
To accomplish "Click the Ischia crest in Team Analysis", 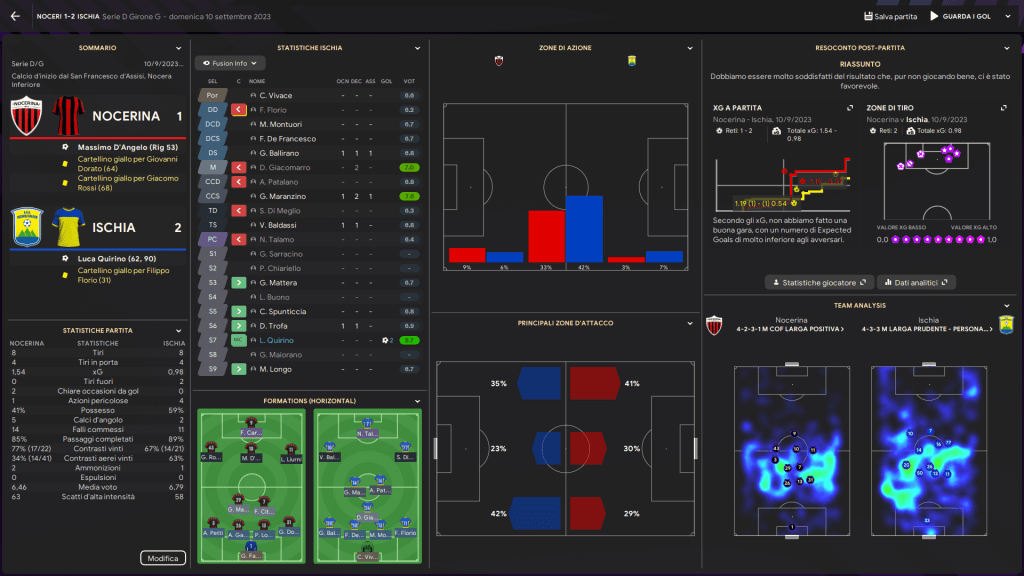I will pos(1007,324).
